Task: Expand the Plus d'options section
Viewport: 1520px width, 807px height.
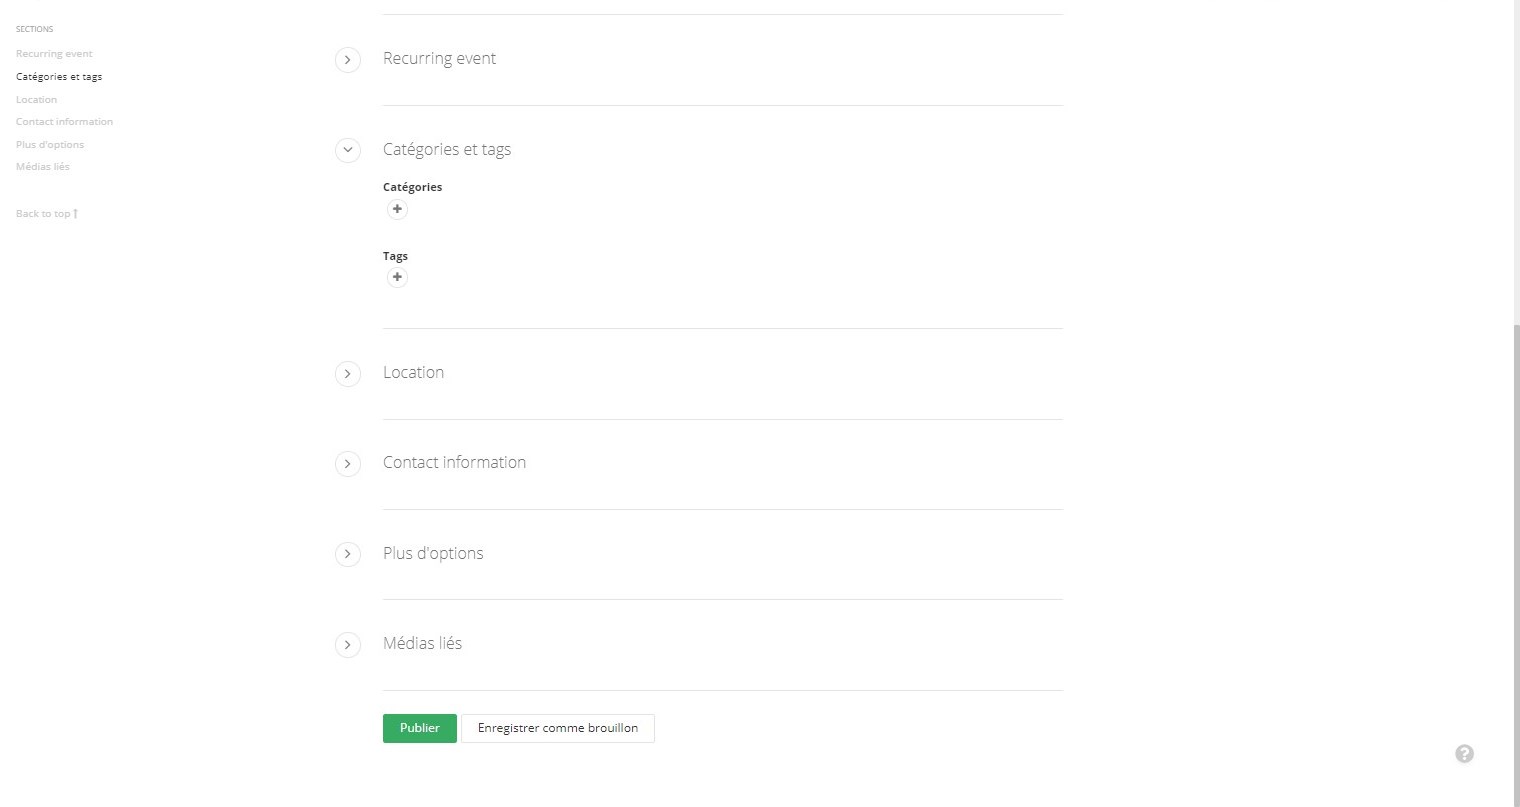Action: [347, 554]
